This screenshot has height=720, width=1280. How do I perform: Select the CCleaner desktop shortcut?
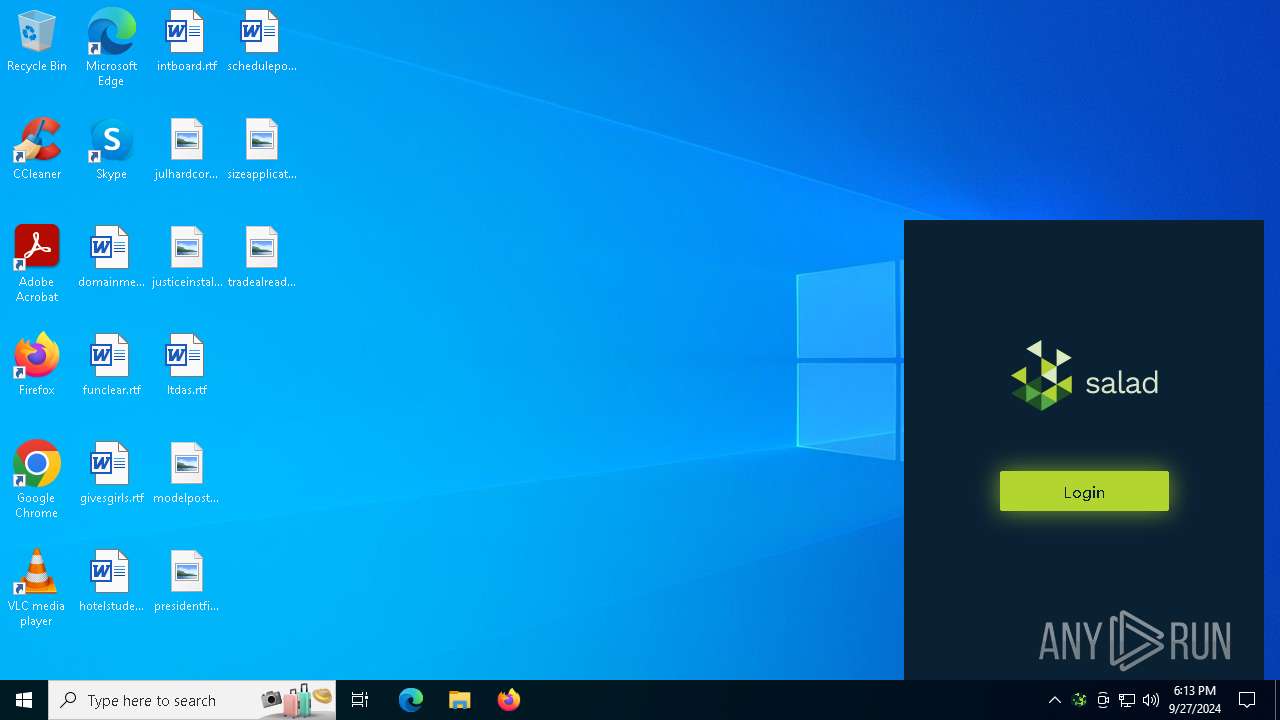click(x=37, y=150)
